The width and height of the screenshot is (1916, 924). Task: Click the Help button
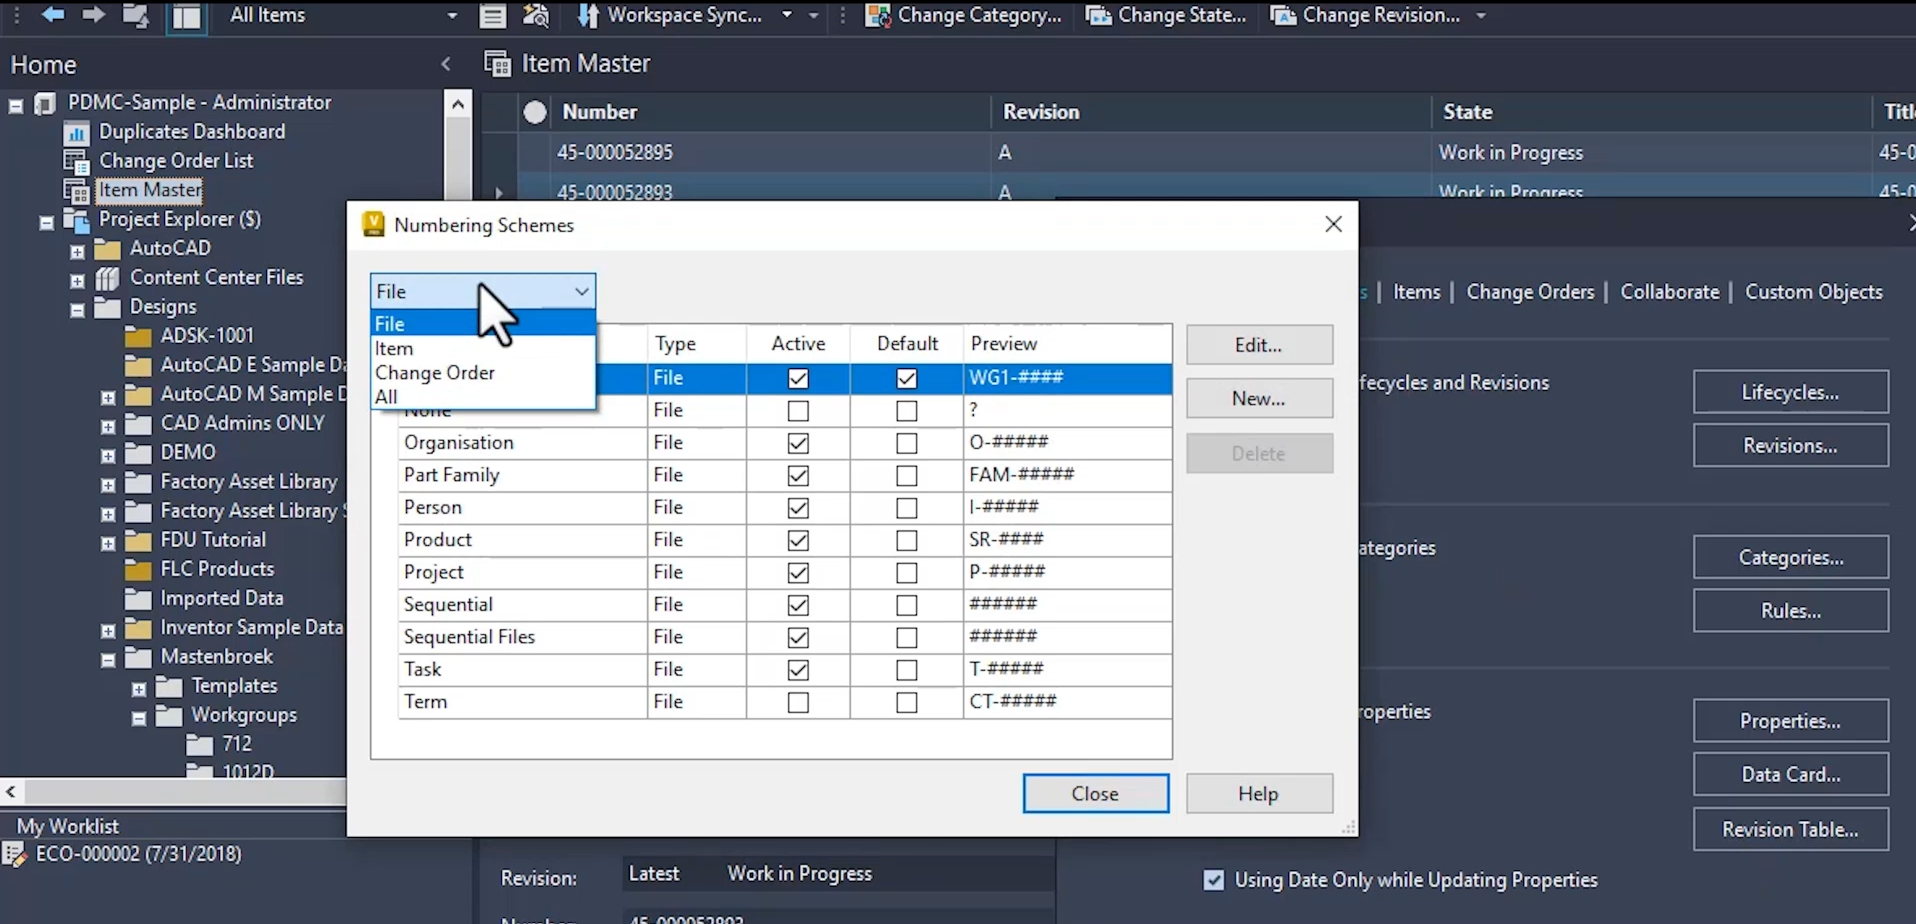[x=1259, y=793]
